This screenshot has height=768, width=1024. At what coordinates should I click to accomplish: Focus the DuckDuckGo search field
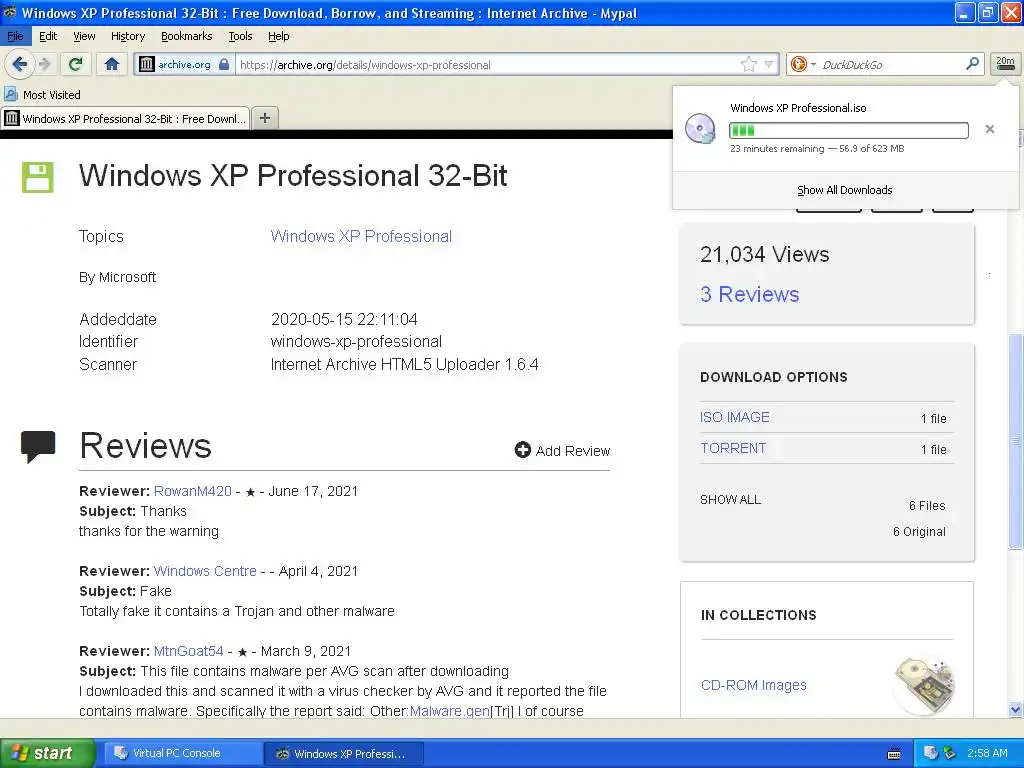pyautogui.click(x=889, y=65)
